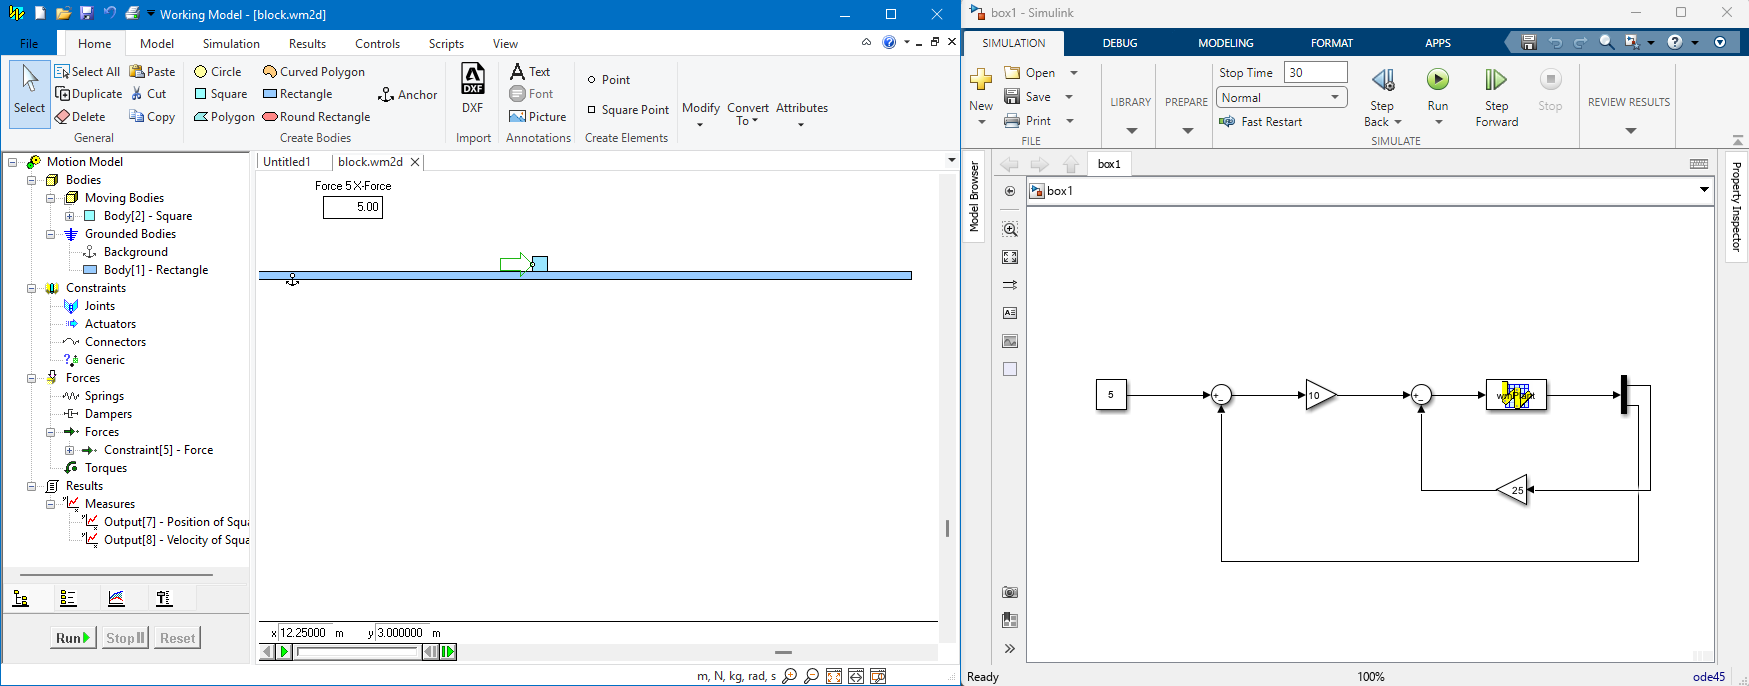1749x686 pixels.
Task: Collapse the Bodies tree node
Action: [32, 180]
